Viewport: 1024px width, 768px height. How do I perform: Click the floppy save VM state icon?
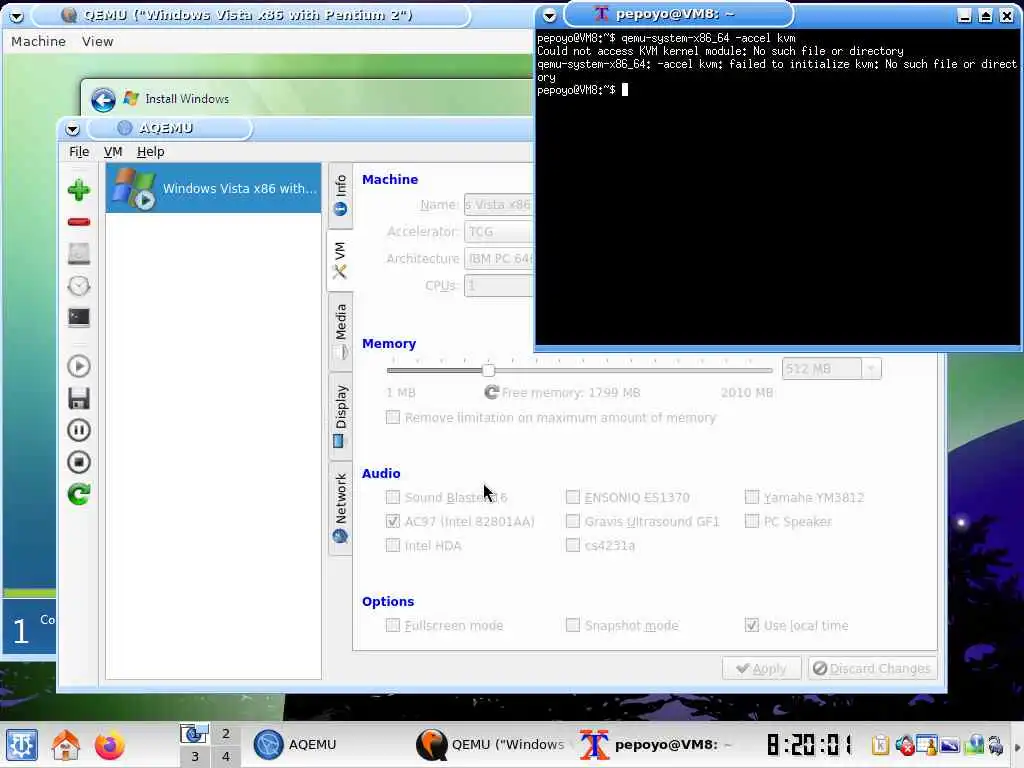click(x=79, y=398)
